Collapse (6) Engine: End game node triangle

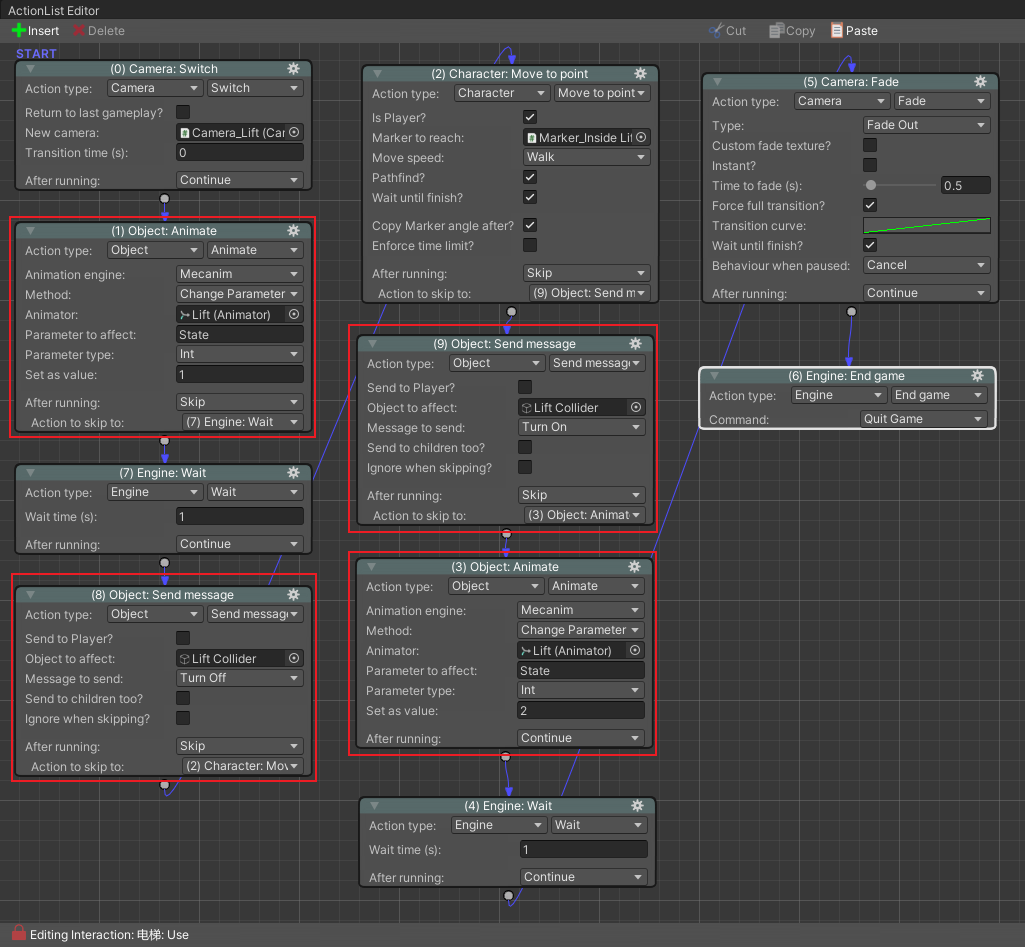pyautogui.click(x=714, y=376)
